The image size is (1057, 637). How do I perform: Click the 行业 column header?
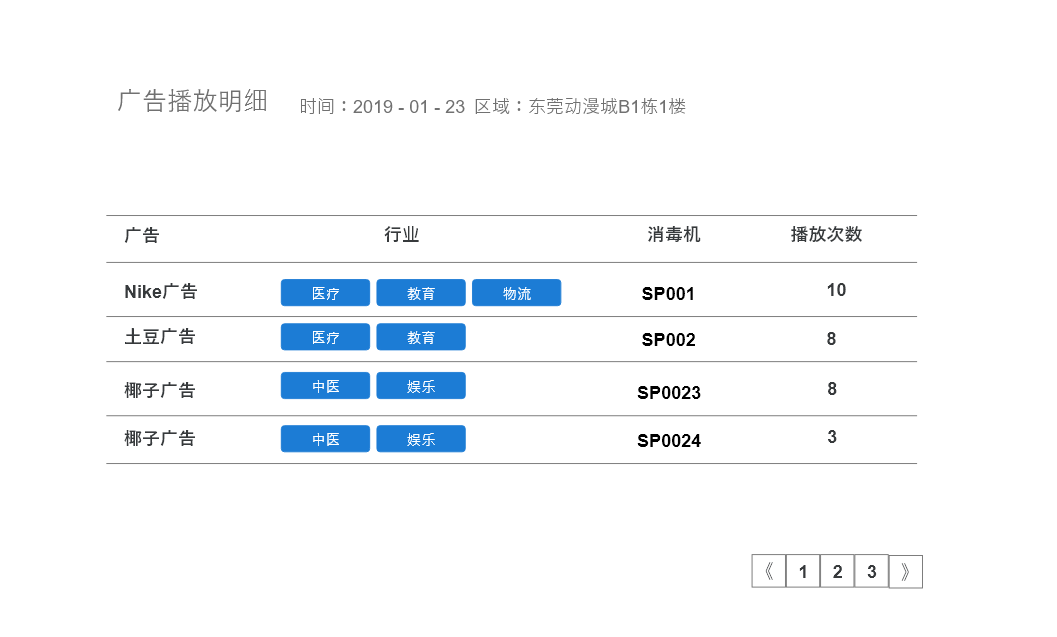(x=401, y=234)
